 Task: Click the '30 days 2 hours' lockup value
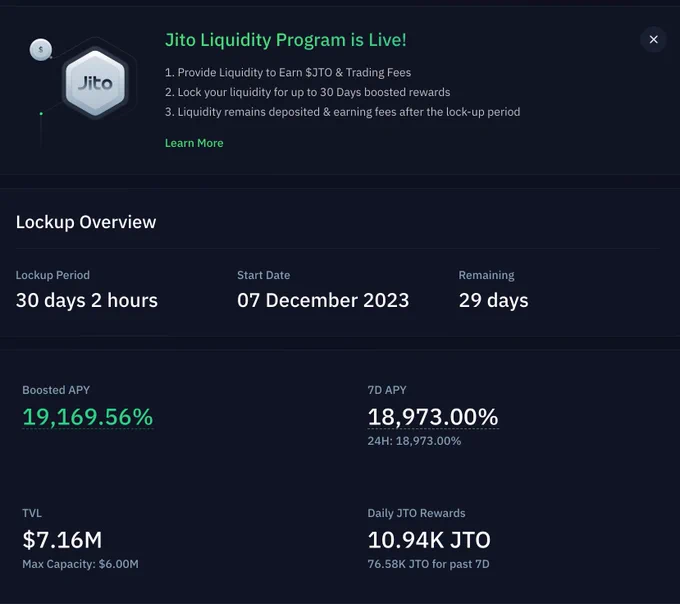click(x=87, y=300)
